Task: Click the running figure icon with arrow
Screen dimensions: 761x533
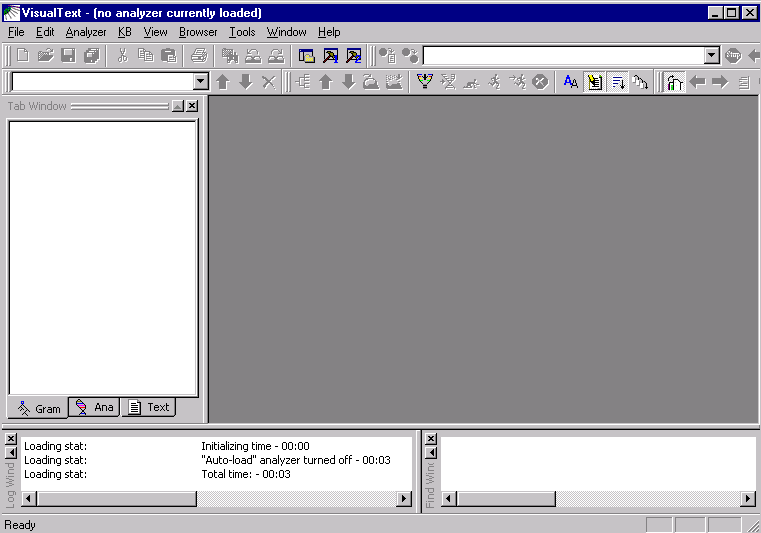Action: [x=517, y=82]
